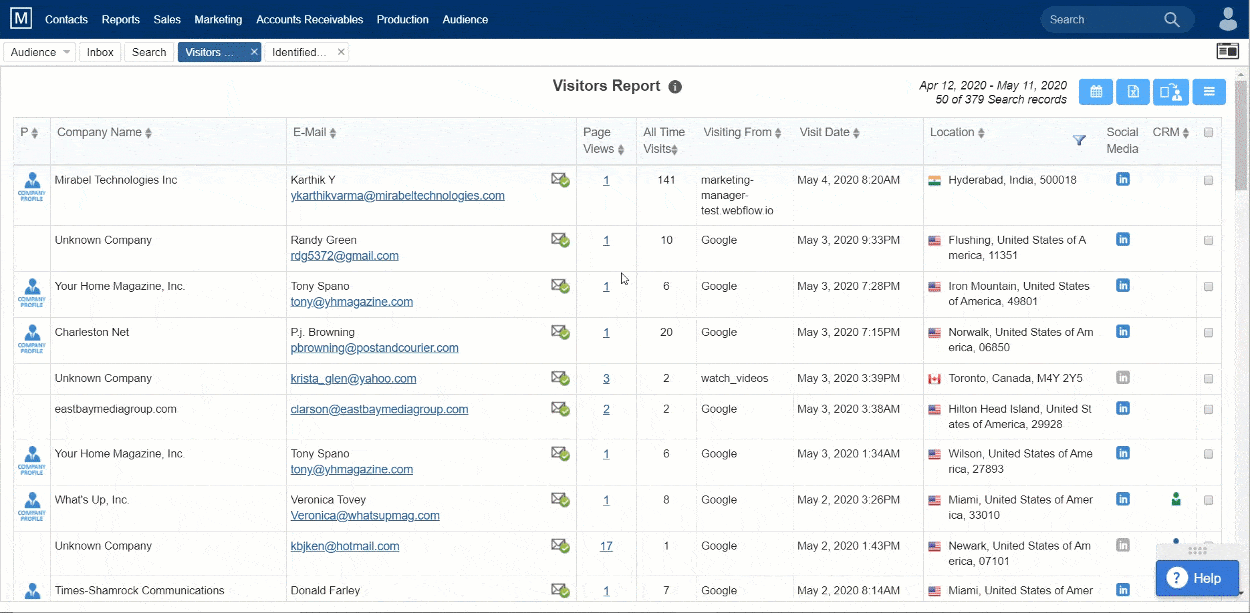Open the Reports menu
Image resolution: width=1250 pixels, height=613 pixels.
coord(121,19)
